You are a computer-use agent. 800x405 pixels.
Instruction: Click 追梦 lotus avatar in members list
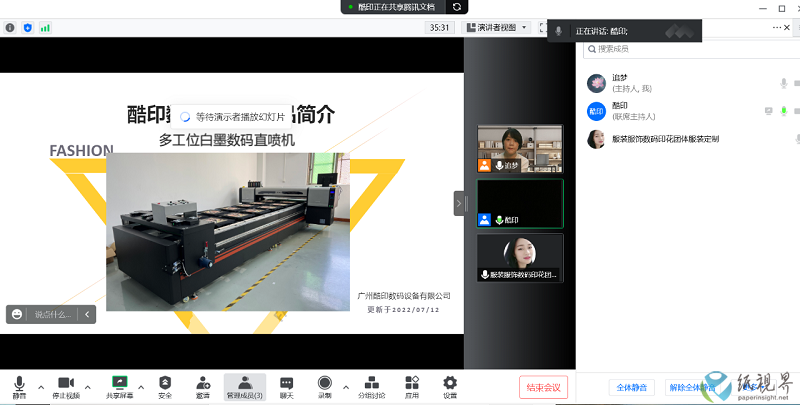[596, 83]
